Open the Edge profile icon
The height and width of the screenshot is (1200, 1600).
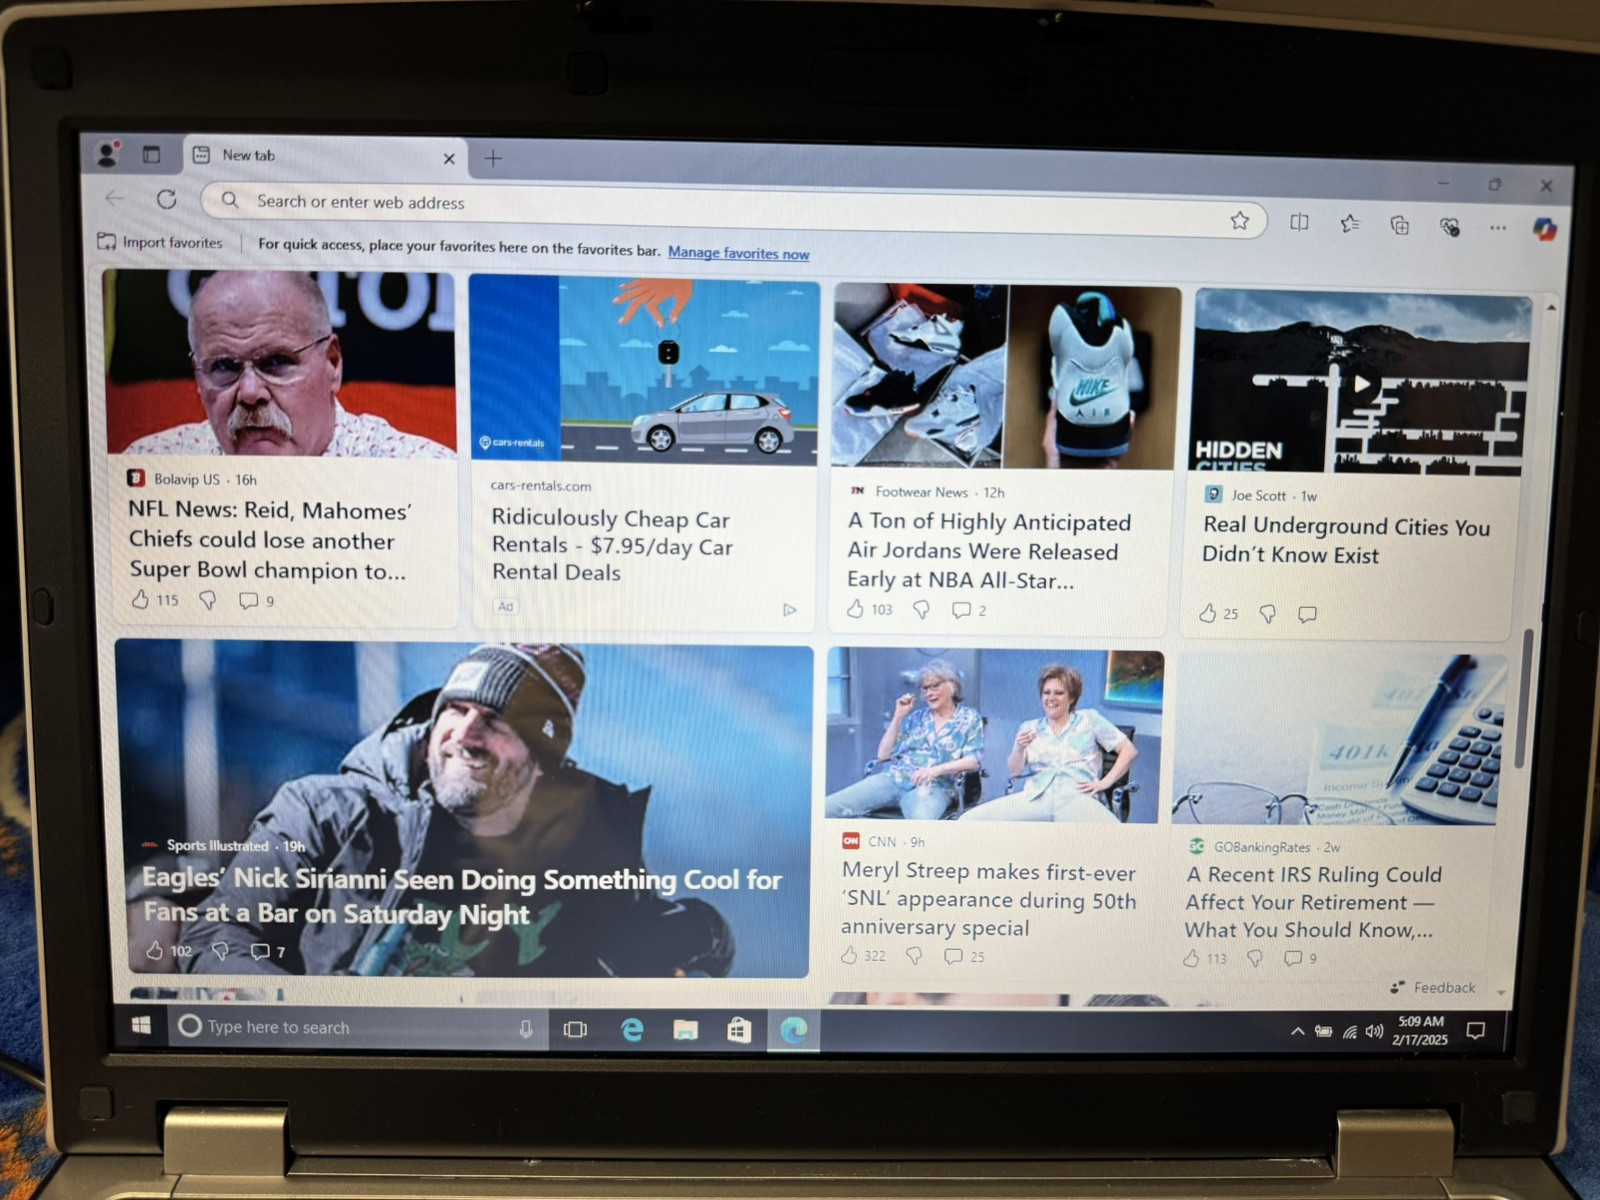click(107, 153)
